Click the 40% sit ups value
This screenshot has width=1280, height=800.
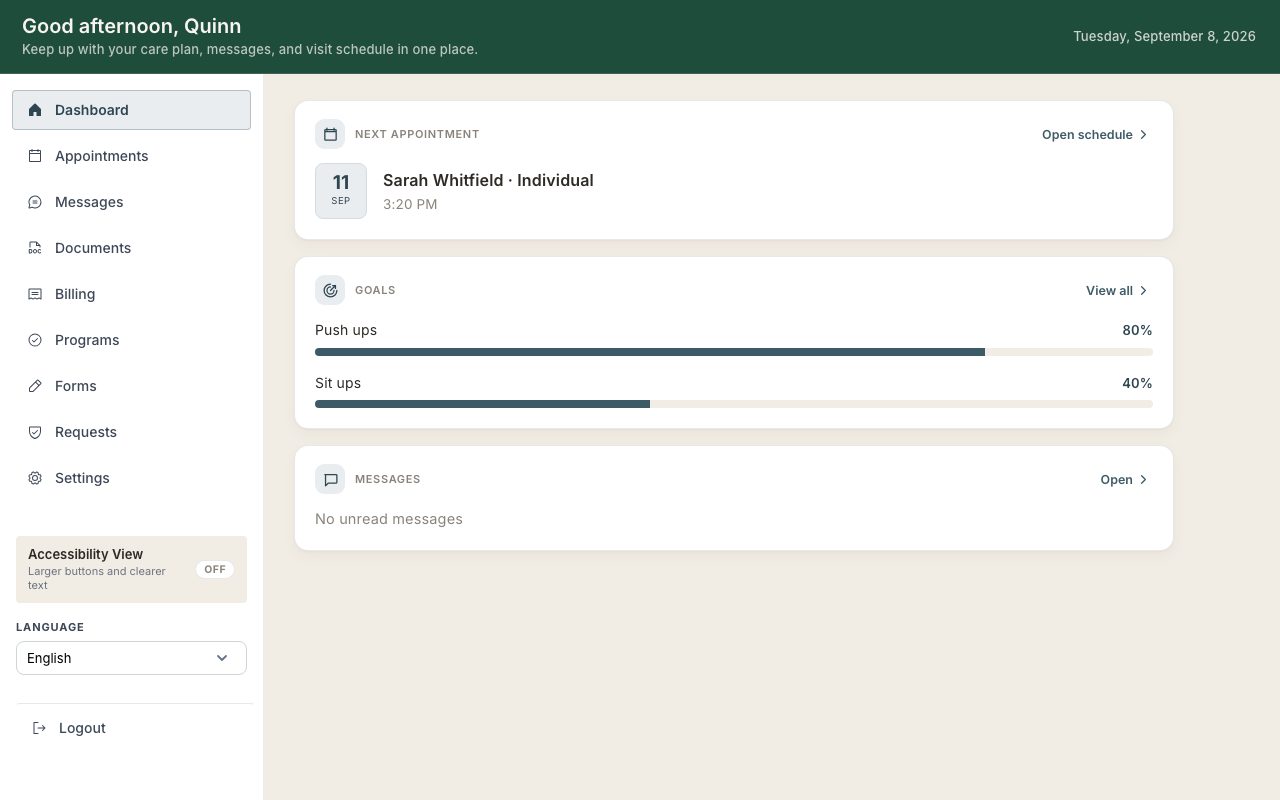(1137, 383)
